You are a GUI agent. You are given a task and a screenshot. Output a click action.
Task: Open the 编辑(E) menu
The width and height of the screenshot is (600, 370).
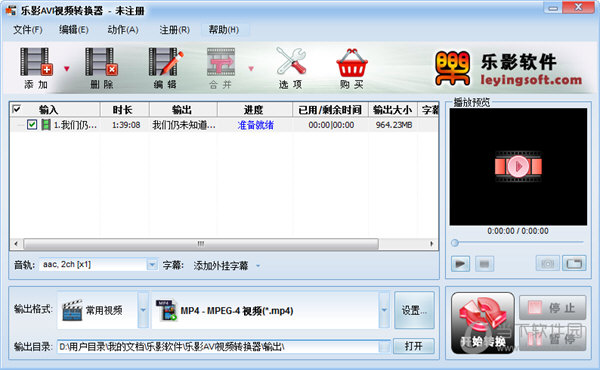coord(73,29)
